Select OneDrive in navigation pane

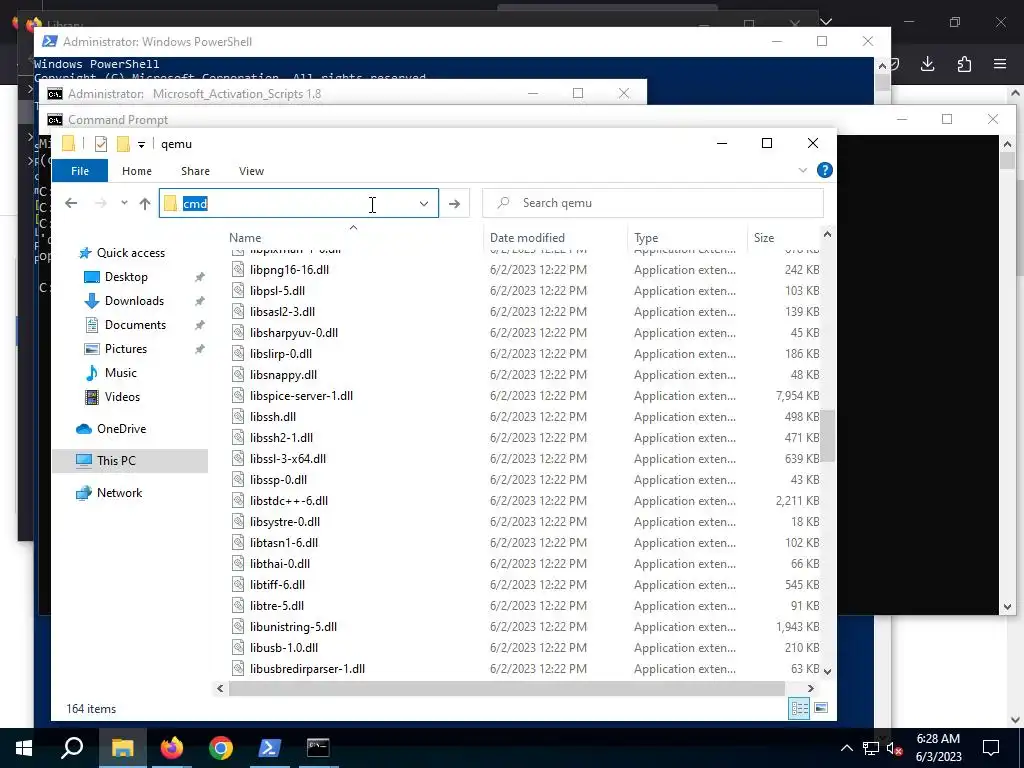[x=121, y=429]
